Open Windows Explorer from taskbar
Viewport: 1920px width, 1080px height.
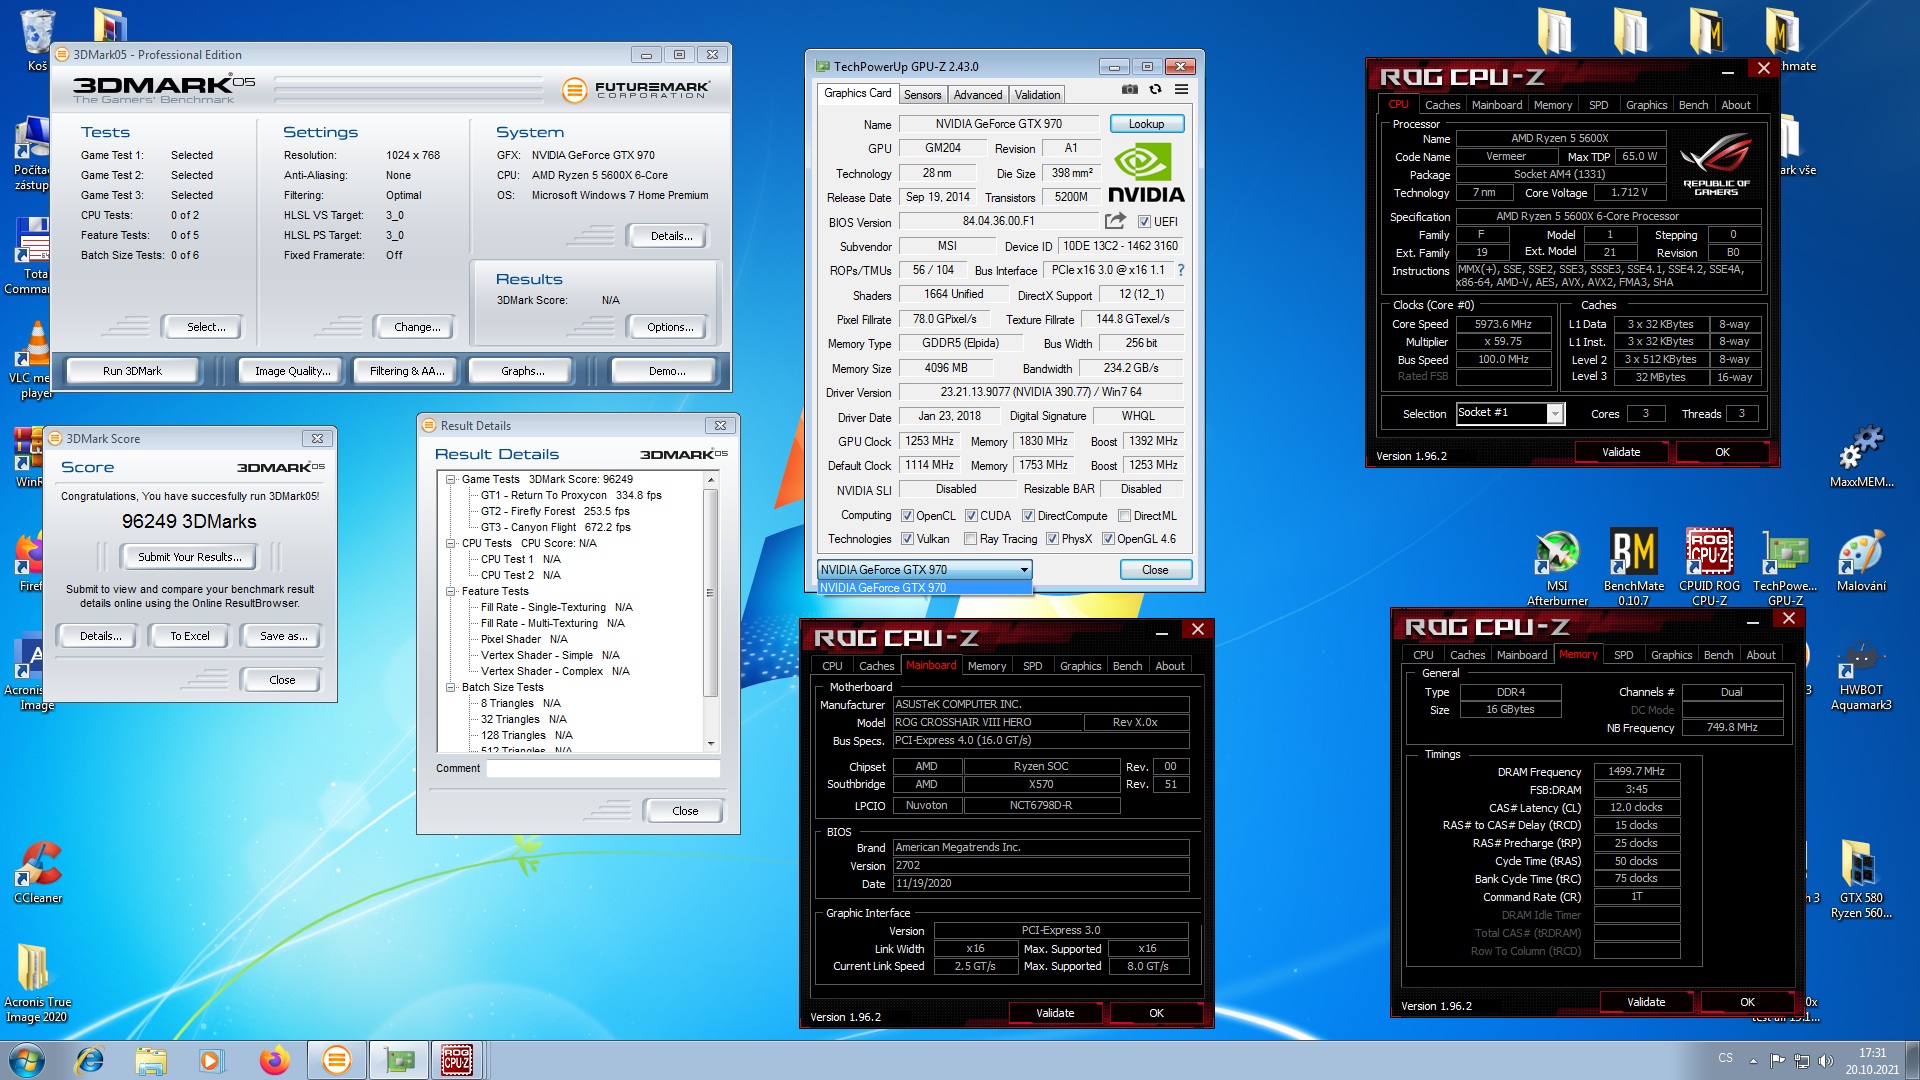(151, 1060)
